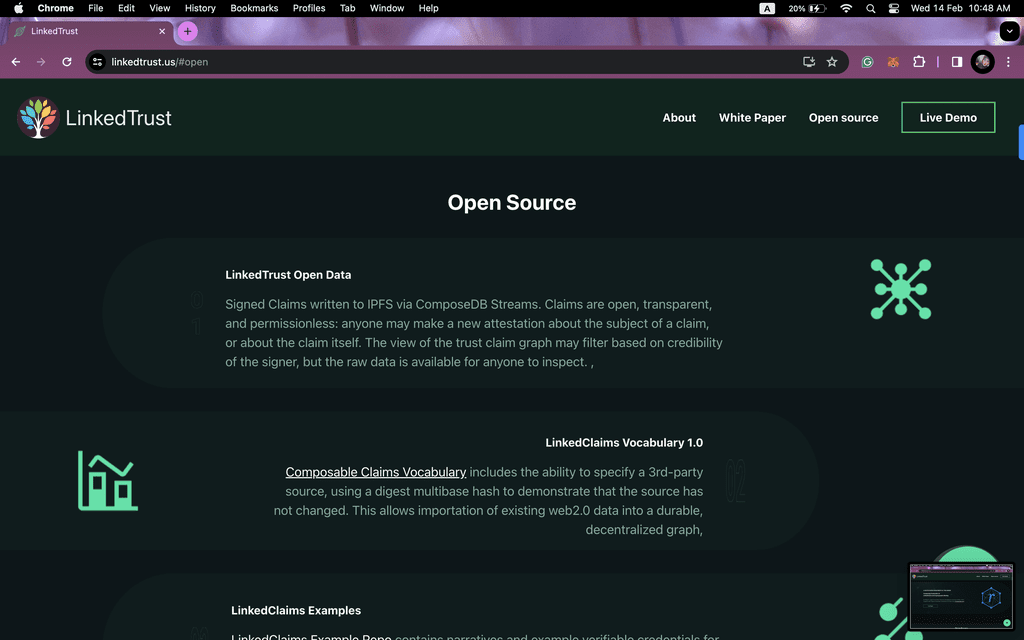
Task: Open the Bookmarks menu
Action: point(254,8)
